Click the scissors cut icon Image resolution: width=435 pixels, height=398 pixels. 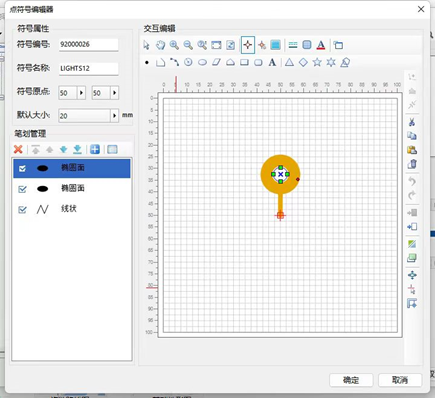(412, 122)
